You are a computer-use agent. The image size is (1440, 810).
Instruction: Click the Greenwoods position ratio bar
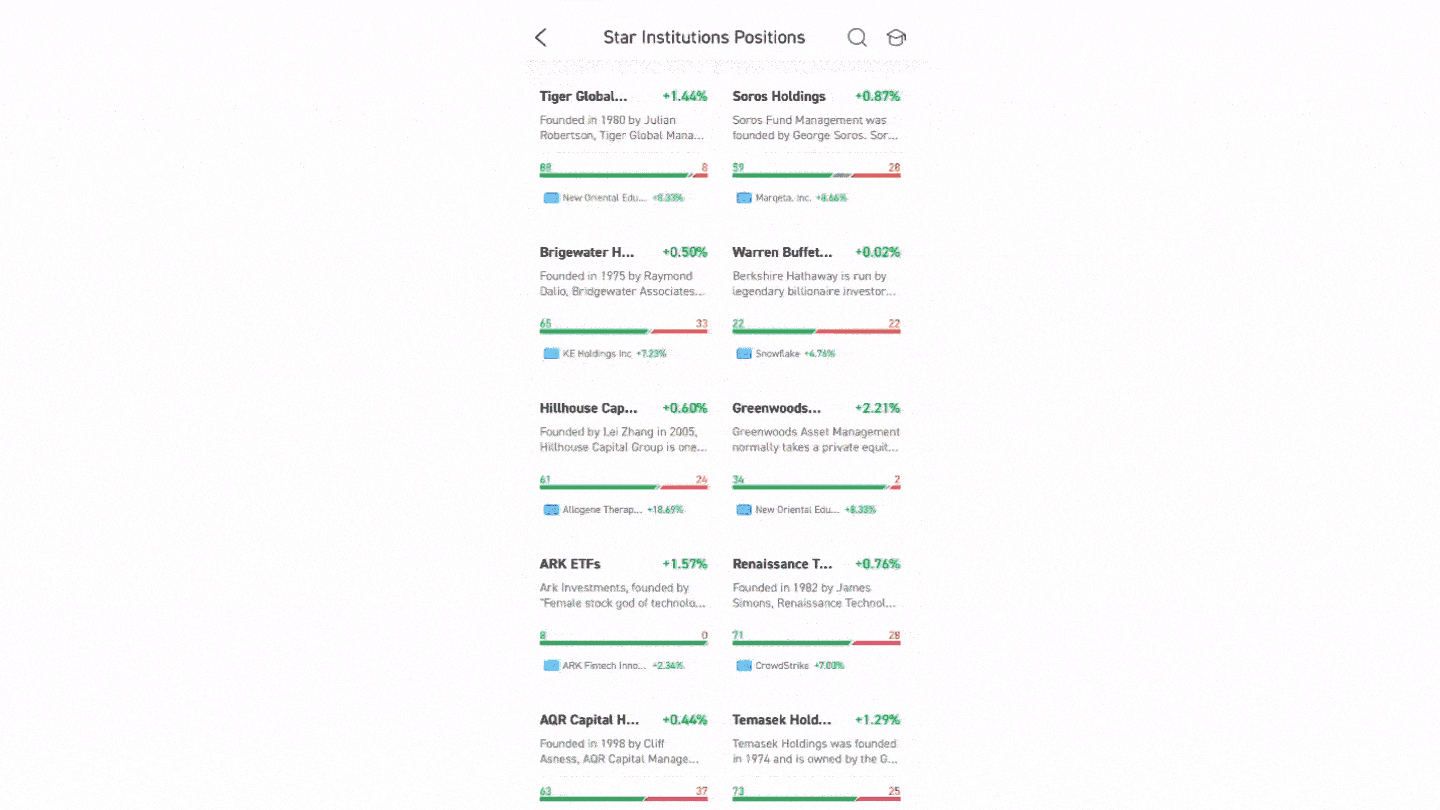point(816,487)
